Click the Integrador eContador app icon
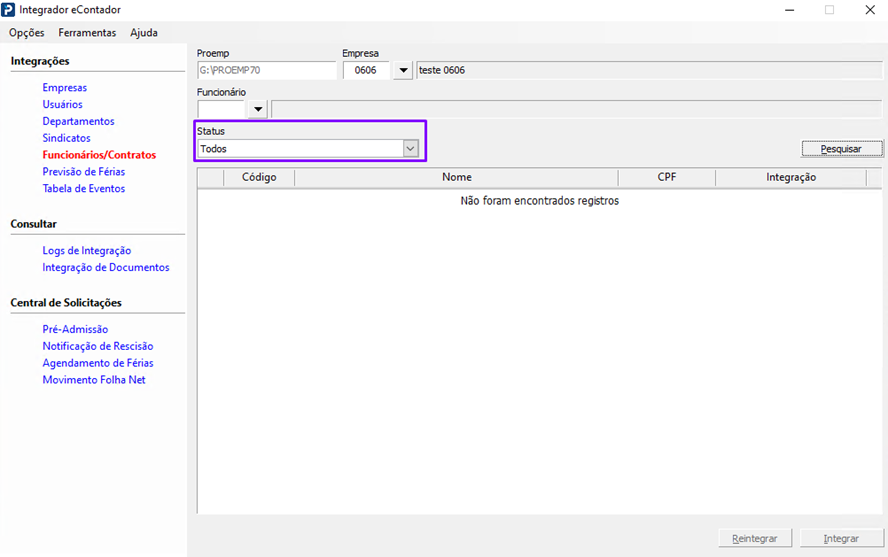The width and height of the screenshot is (888, 557). click(9, 10)
